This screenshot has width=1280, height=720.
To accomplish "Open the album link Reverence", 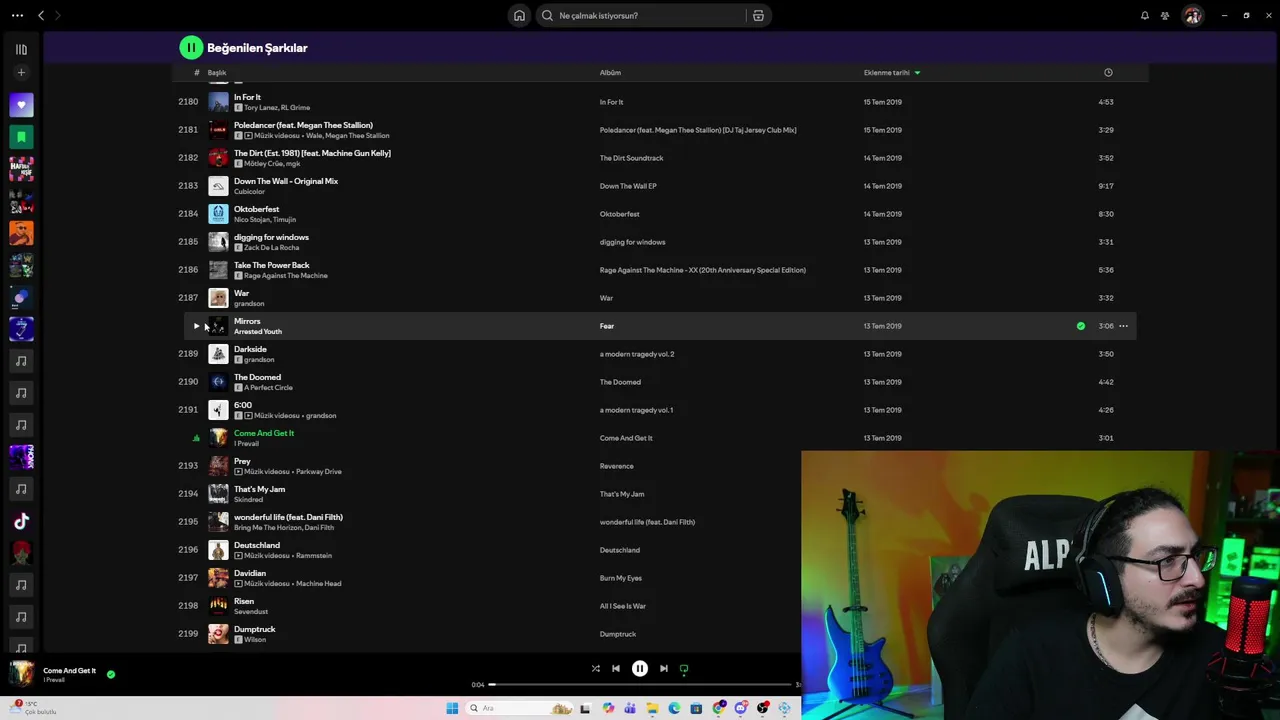I will coord(617,466).
